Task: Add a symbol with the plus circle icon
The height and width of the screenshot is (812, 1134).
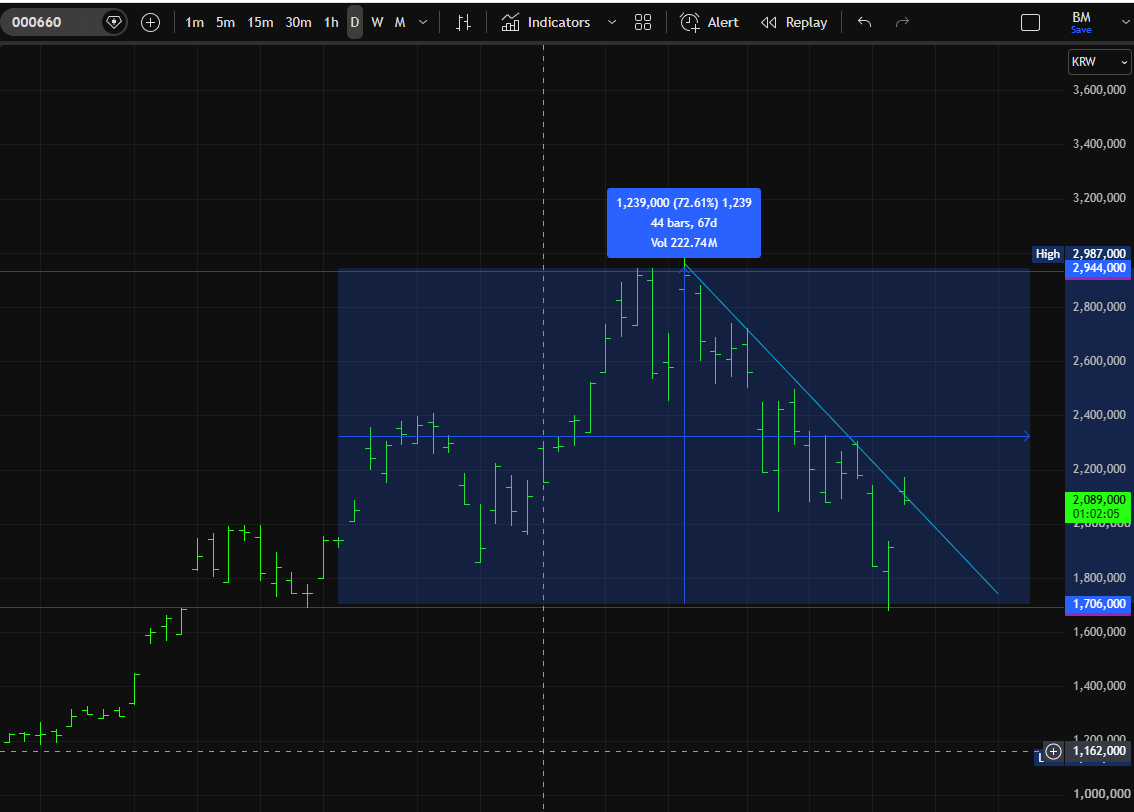Action: coord(150,22)
